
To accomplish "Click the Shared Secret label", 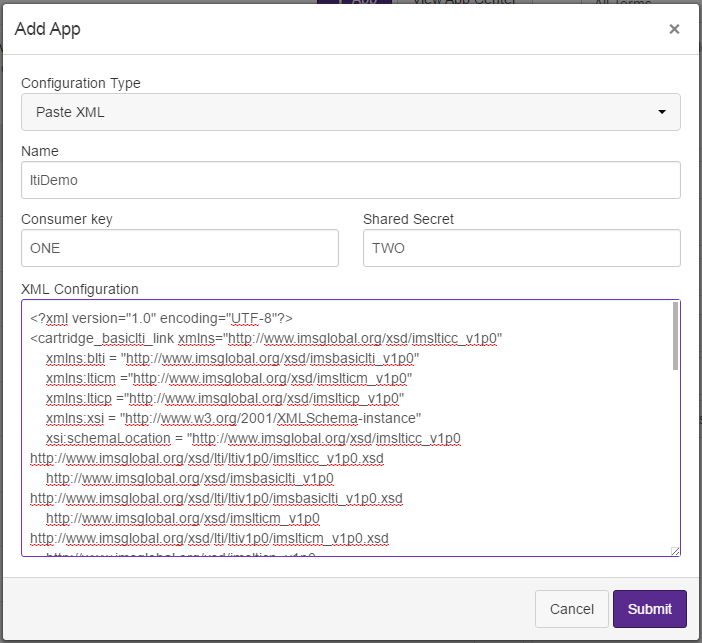I will coord(408,219).
